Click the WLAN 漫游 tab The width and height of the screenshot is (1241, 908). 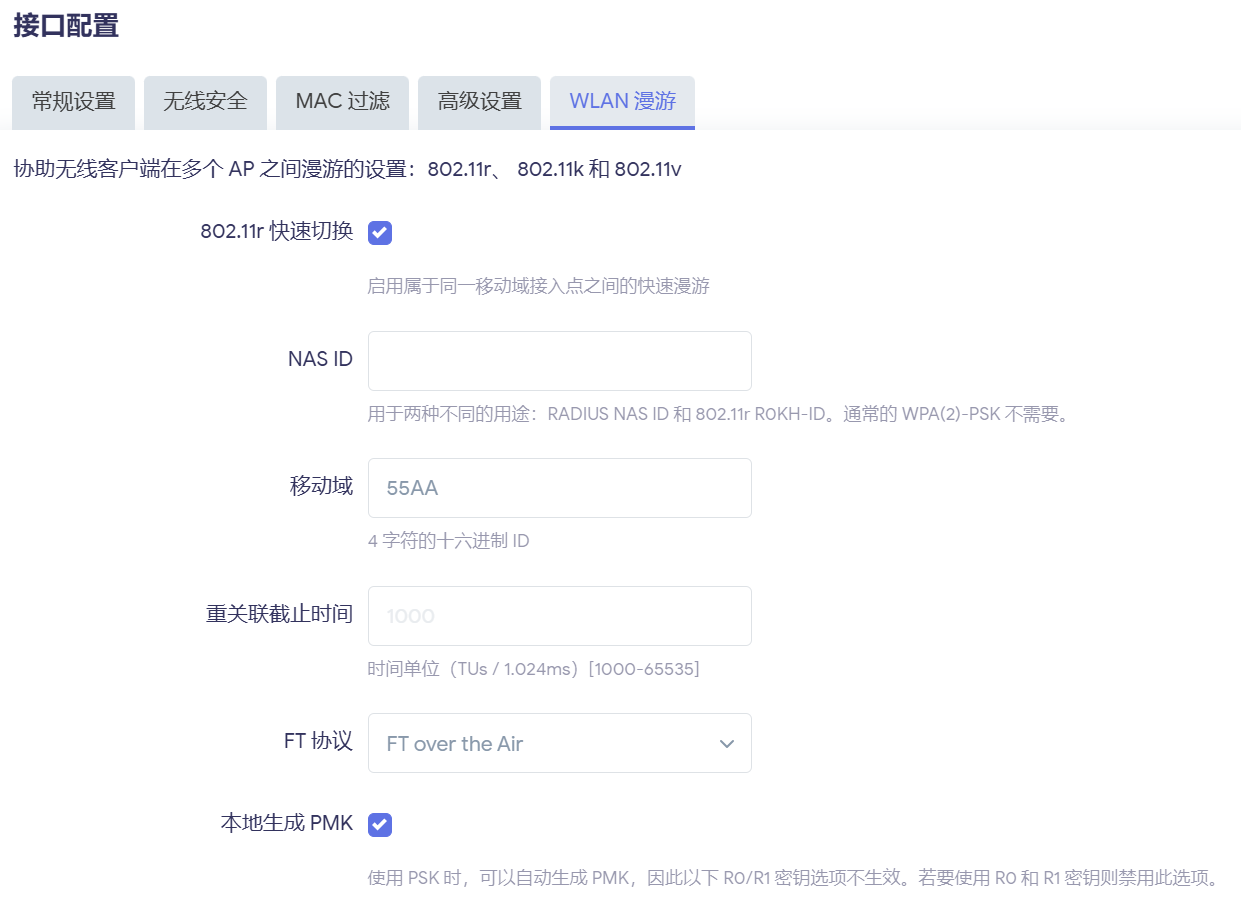(x=622, y=102)
